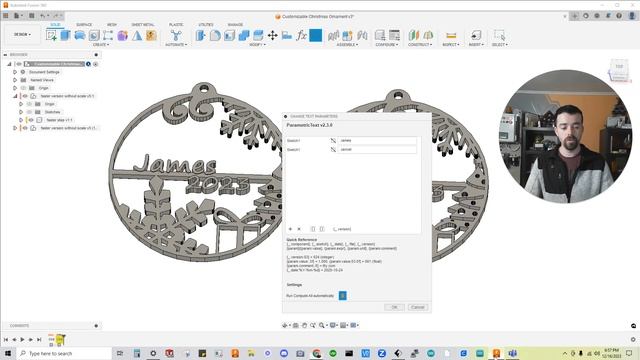The height and width of the screenshot is (360, 640).
Task: Select the Press Pull tool
Action: pos(200,36)
